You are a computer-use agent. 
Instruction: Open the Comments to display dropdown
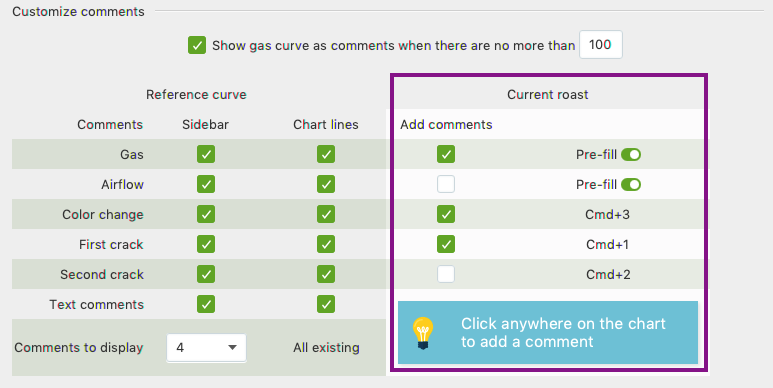point(206,348)
